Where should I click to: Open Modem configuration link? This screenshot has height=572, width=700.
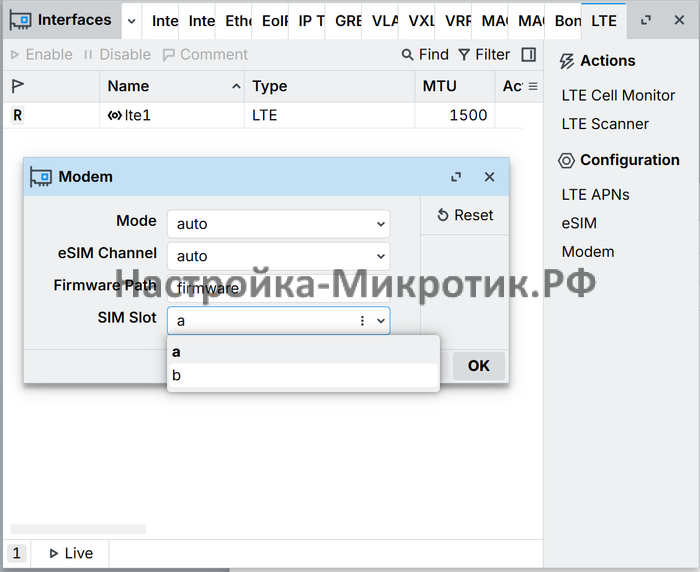(x=588, y=251)
